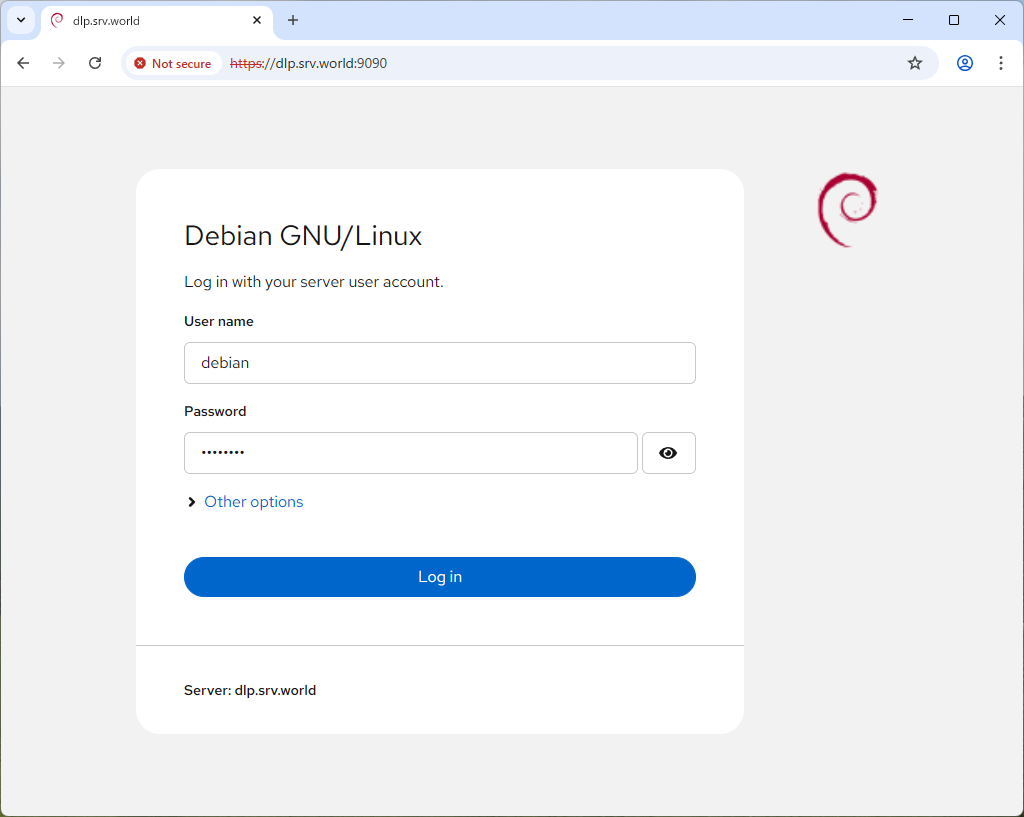1024x817 pixels.
Task: Close the dlp.srv.world tab
Action: coord(257,20)
